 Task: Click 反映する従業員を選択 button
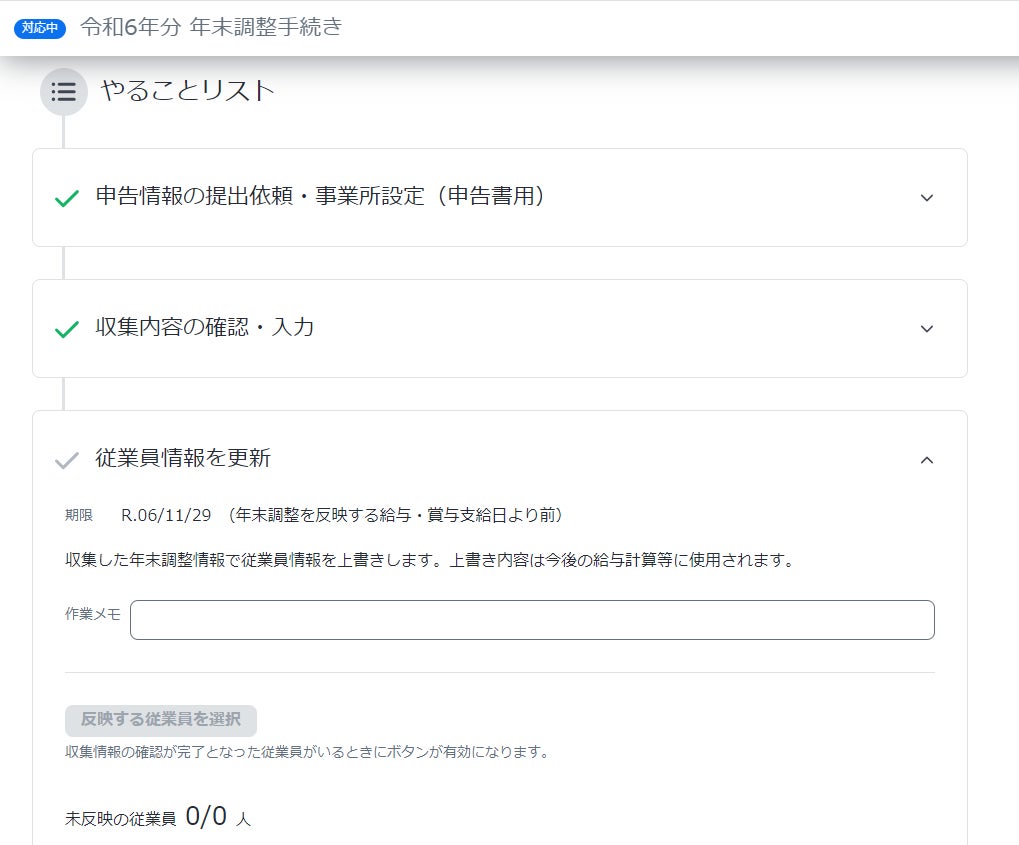coord(161,720)
